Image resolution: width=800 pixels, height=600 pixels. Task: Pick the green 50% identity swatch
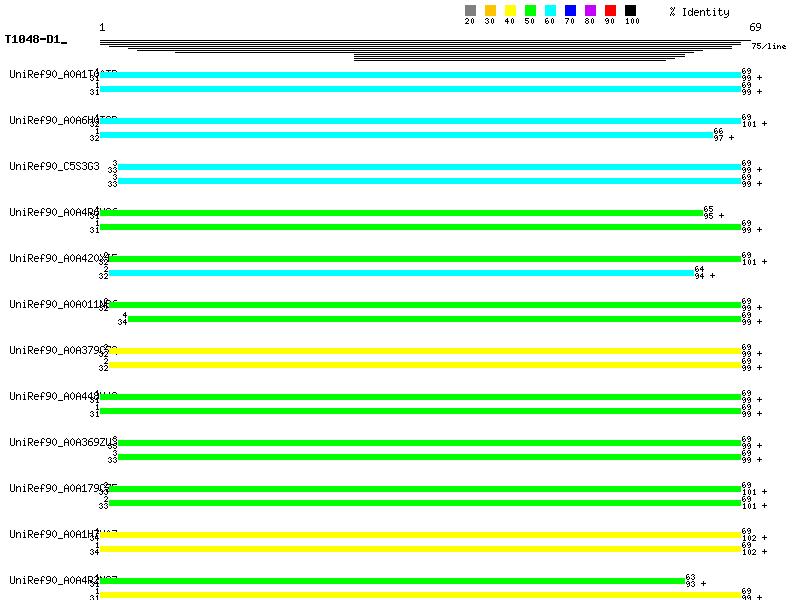click(x=530, y=11)
